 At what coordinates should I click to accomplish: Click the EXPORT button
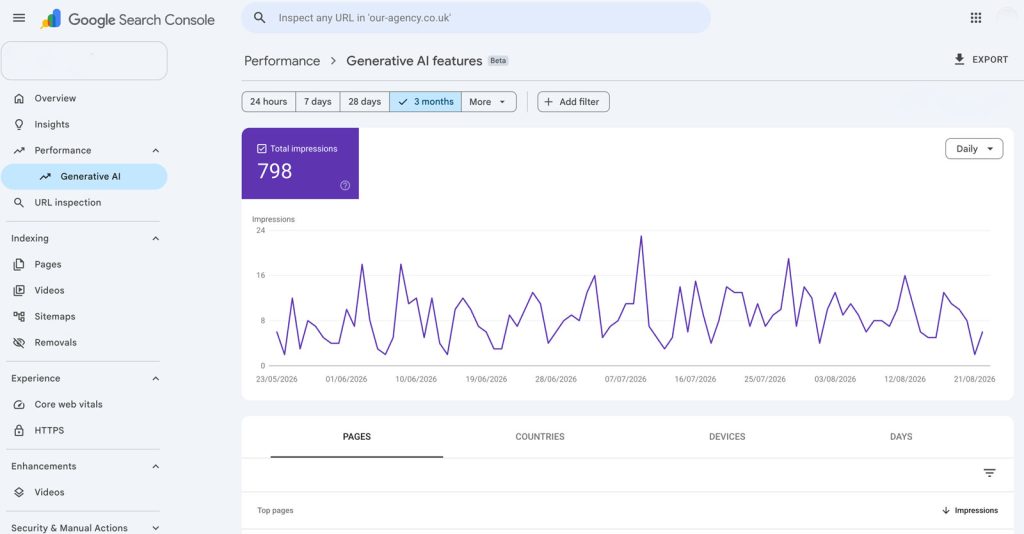981,59
